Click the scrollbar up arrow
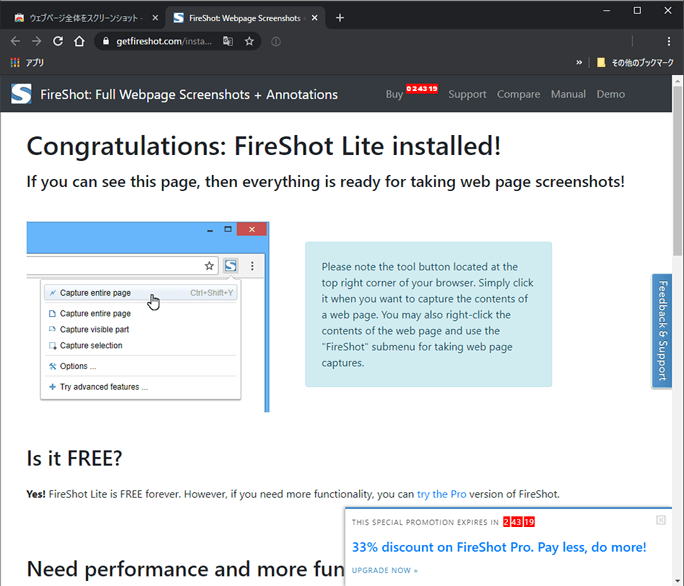 [x=677, y=81]
